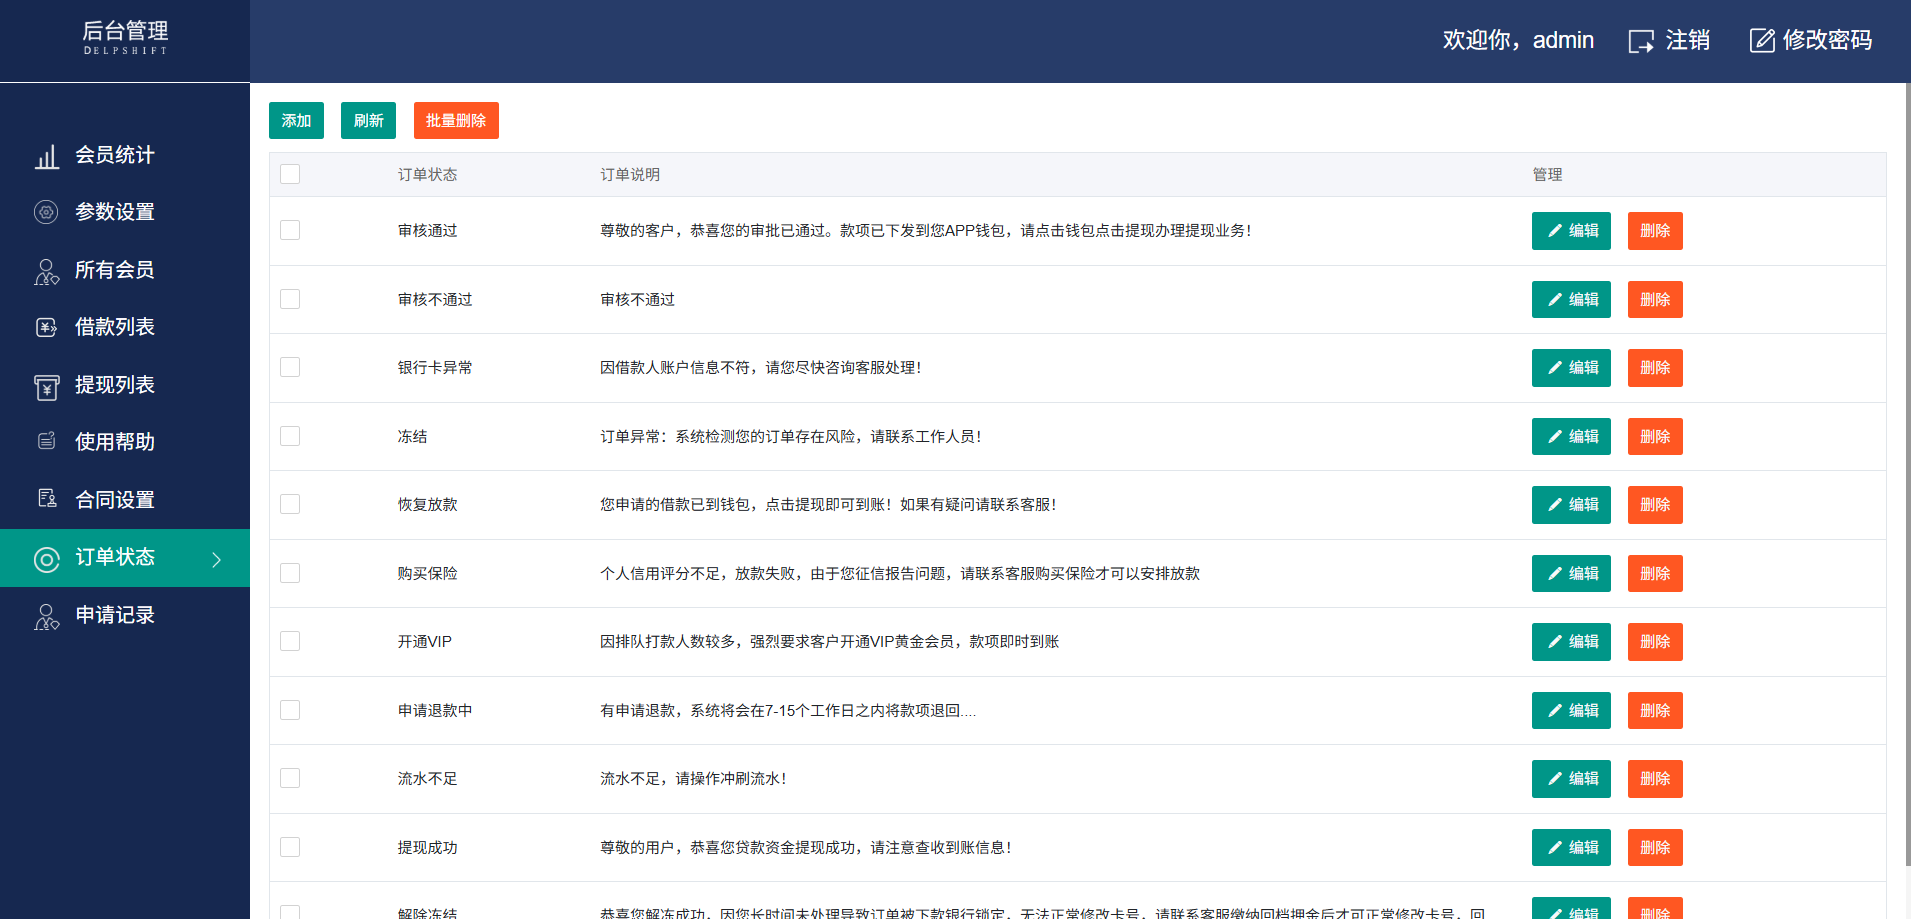
Task: Edit the 冻结 row
Action: point(1571,437)
